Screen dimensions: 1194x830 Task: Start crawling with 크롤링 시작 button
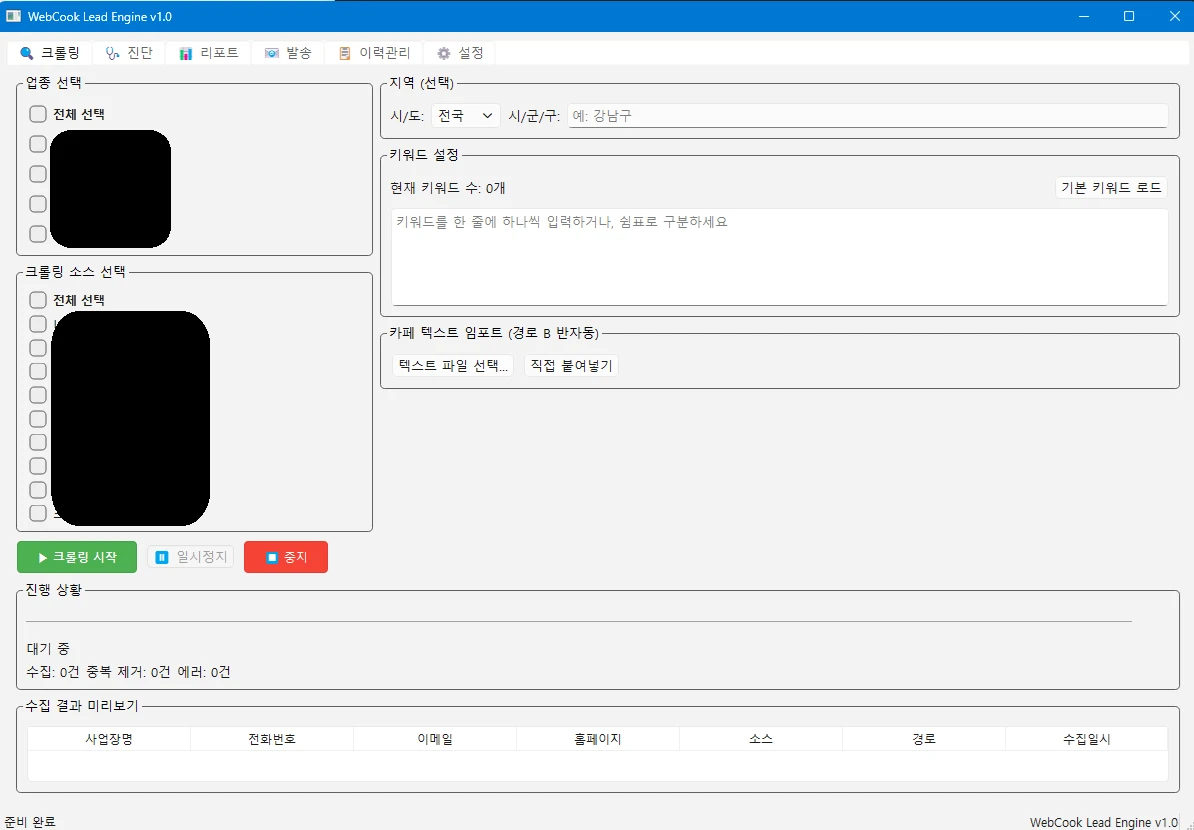[x=77, y=557]
